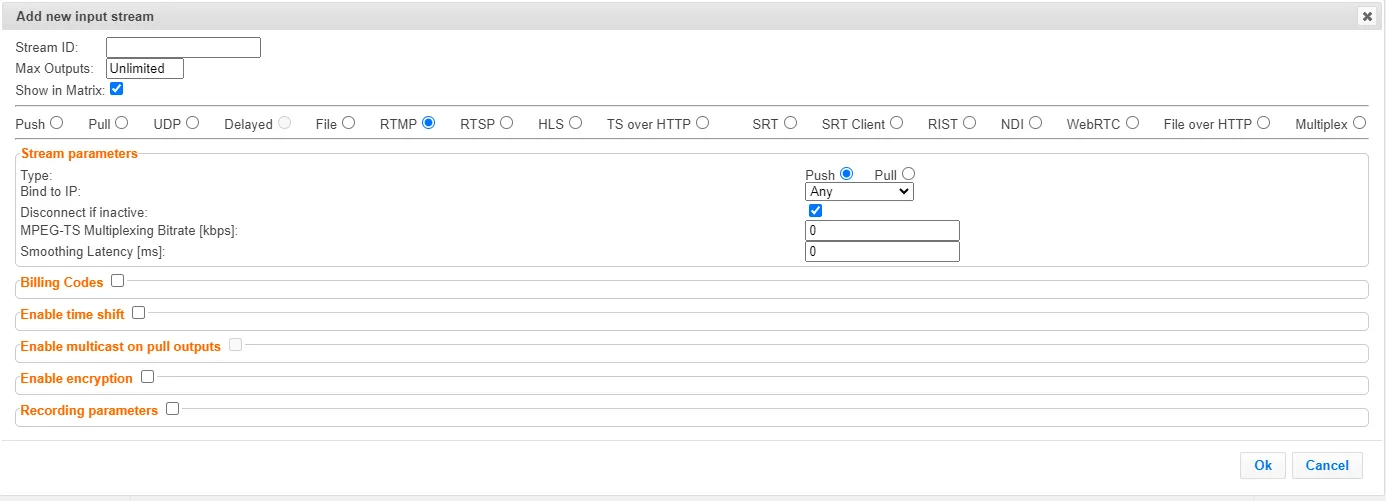
Task: Choose the RIST stream type
Action: [x=969, y=123]
